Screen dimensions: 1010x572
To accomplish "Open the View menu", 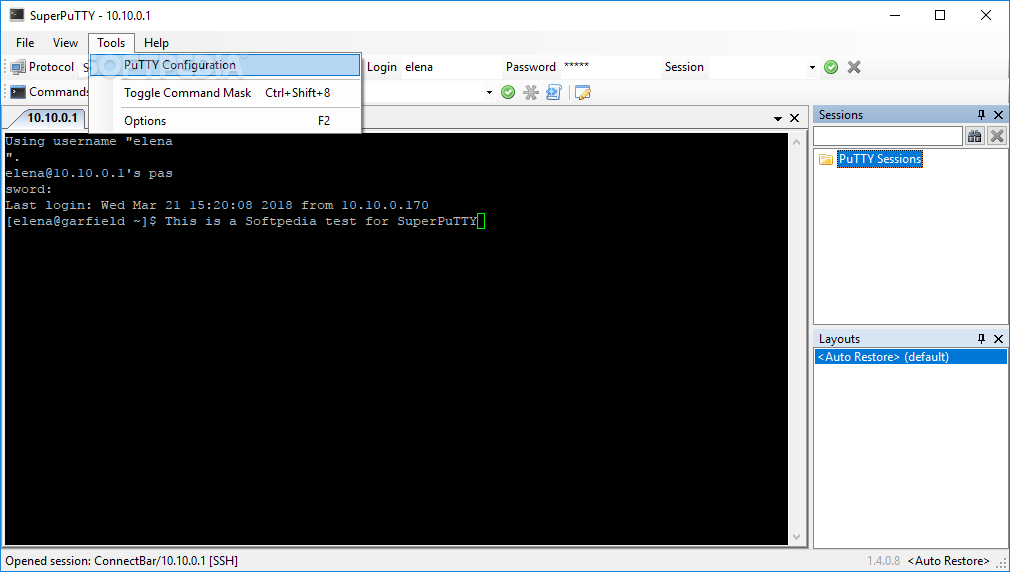I will click(65, 43).
